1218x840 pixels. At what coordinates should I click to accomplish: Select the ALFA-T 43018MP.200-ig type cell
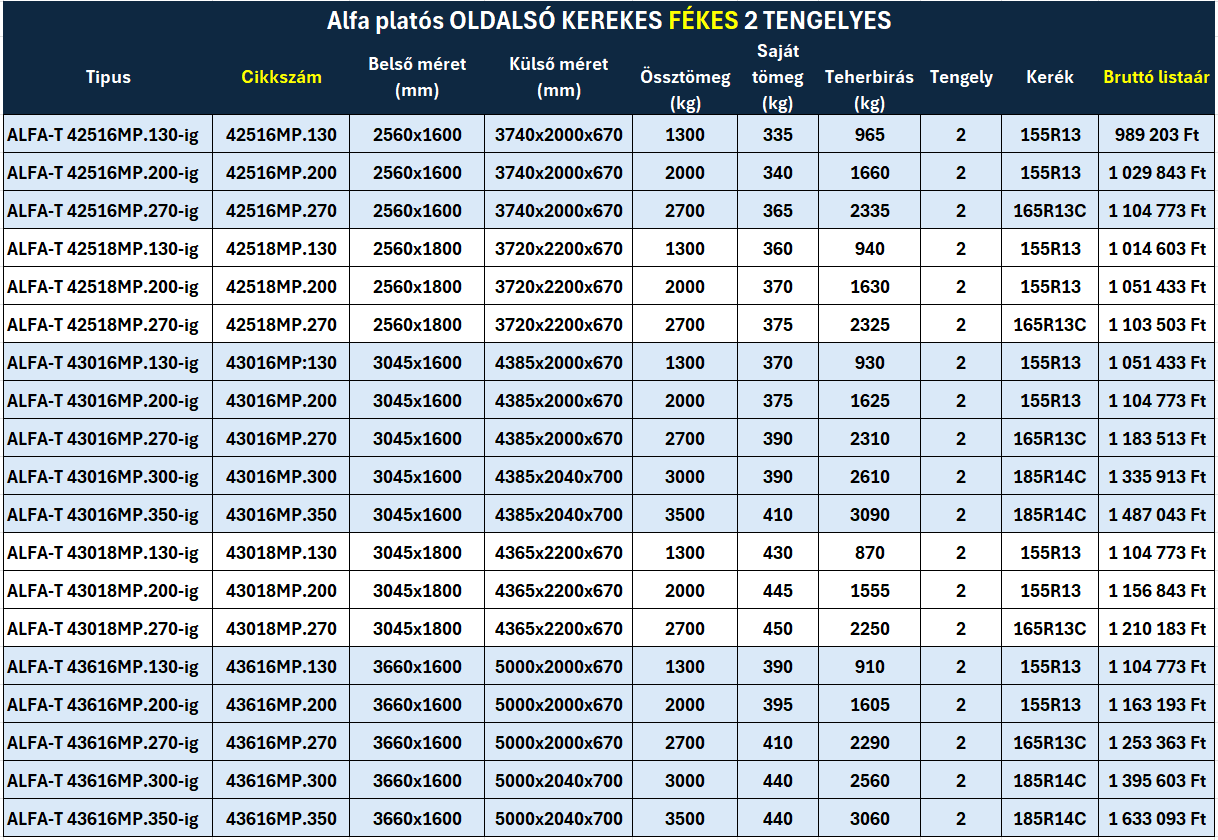point(103,591)
